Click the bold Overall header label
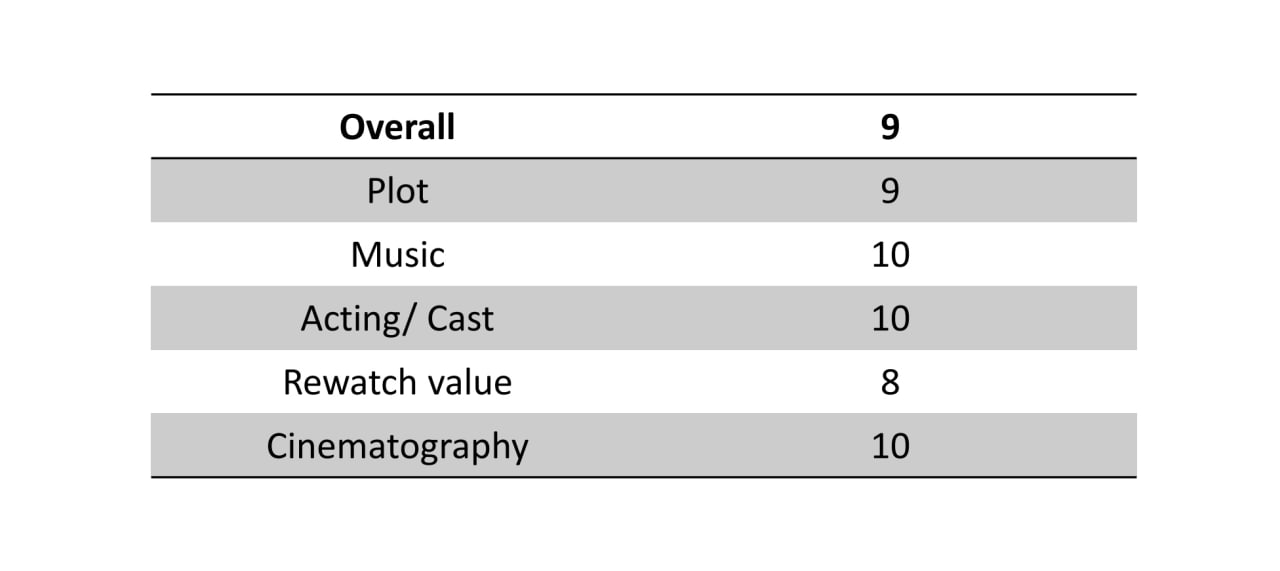Image resolution: width=1280 pixels, height=571 pixels. pos(397,127)
